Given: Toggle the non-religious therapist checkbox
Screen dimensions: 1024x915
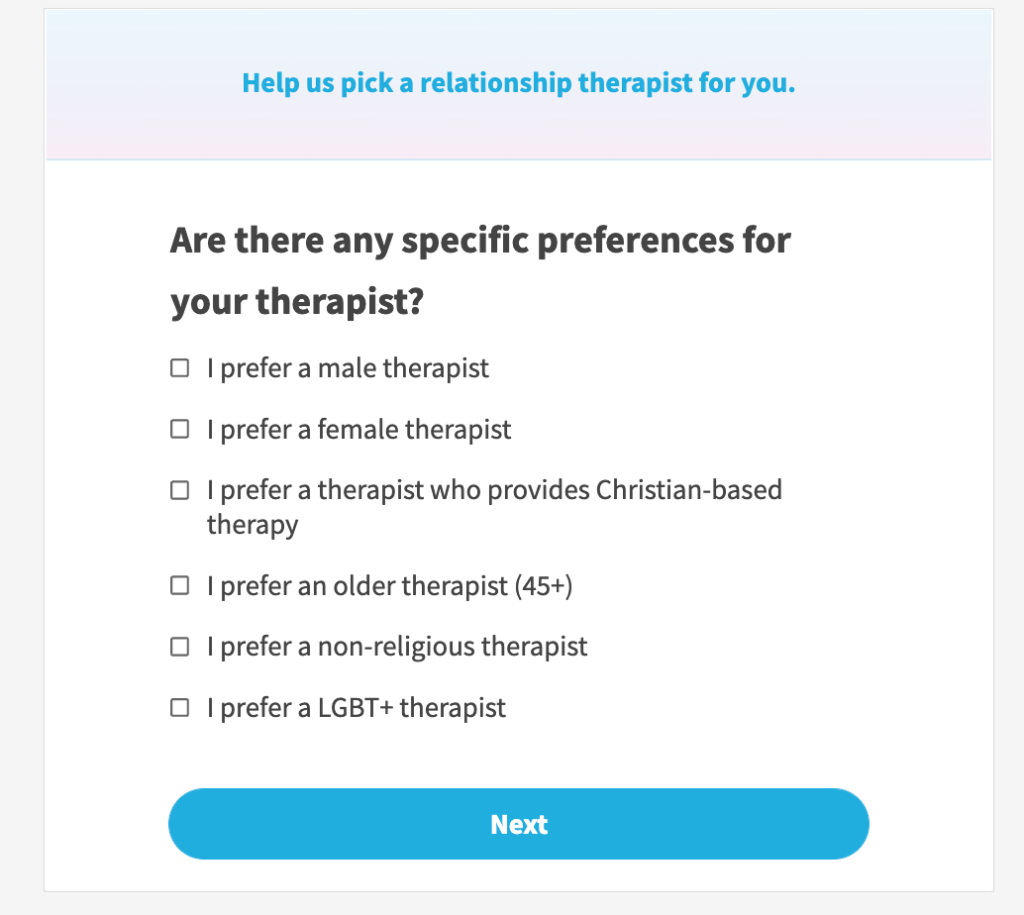Looking at the screenshot, I should 179,646.
